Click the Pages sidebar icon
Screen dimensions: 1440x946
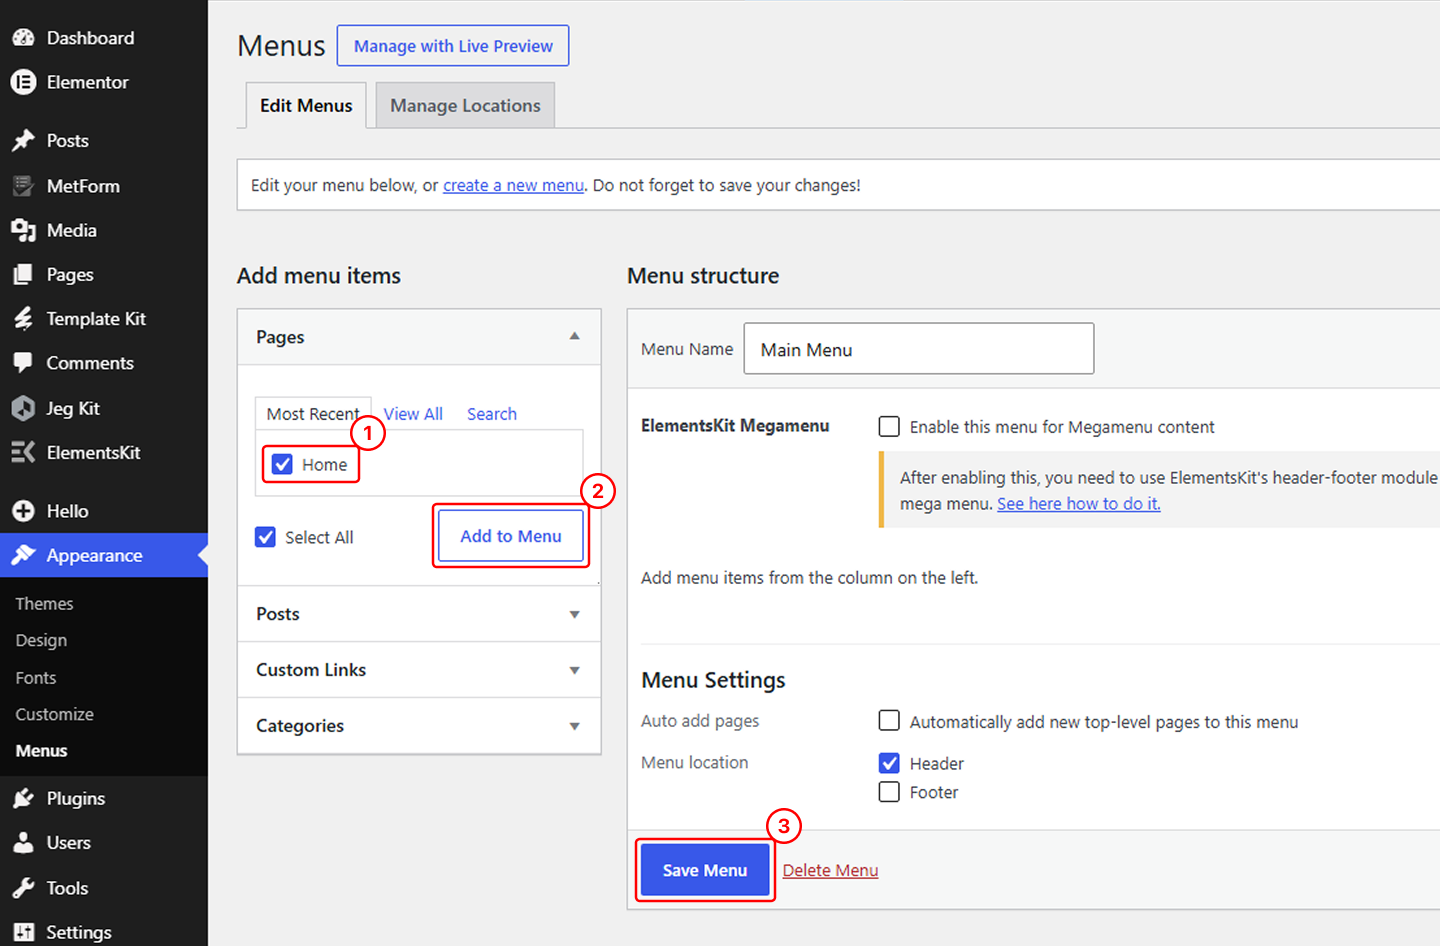point(23,274)
